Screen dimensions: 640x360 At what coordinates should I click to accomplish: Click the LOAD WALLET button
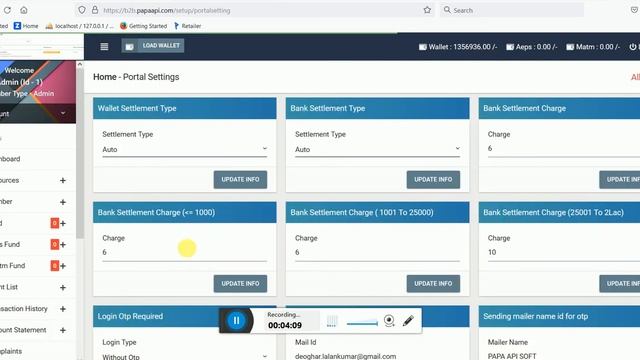tap(153, 46)
